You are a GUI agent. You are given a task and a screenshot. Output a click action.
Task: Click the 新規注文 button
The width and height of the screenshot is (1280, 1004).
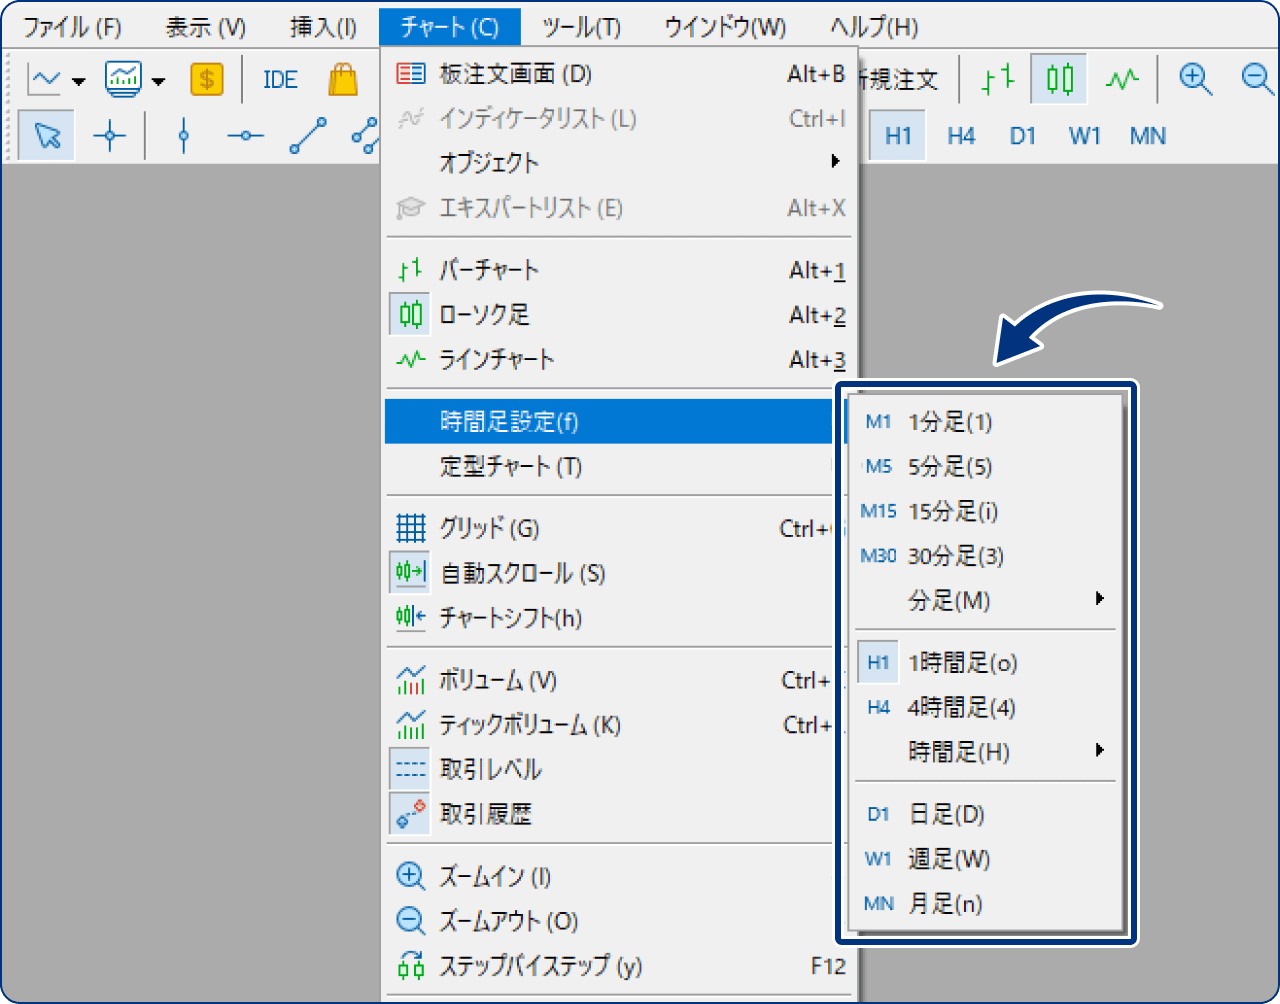point(899,79)
